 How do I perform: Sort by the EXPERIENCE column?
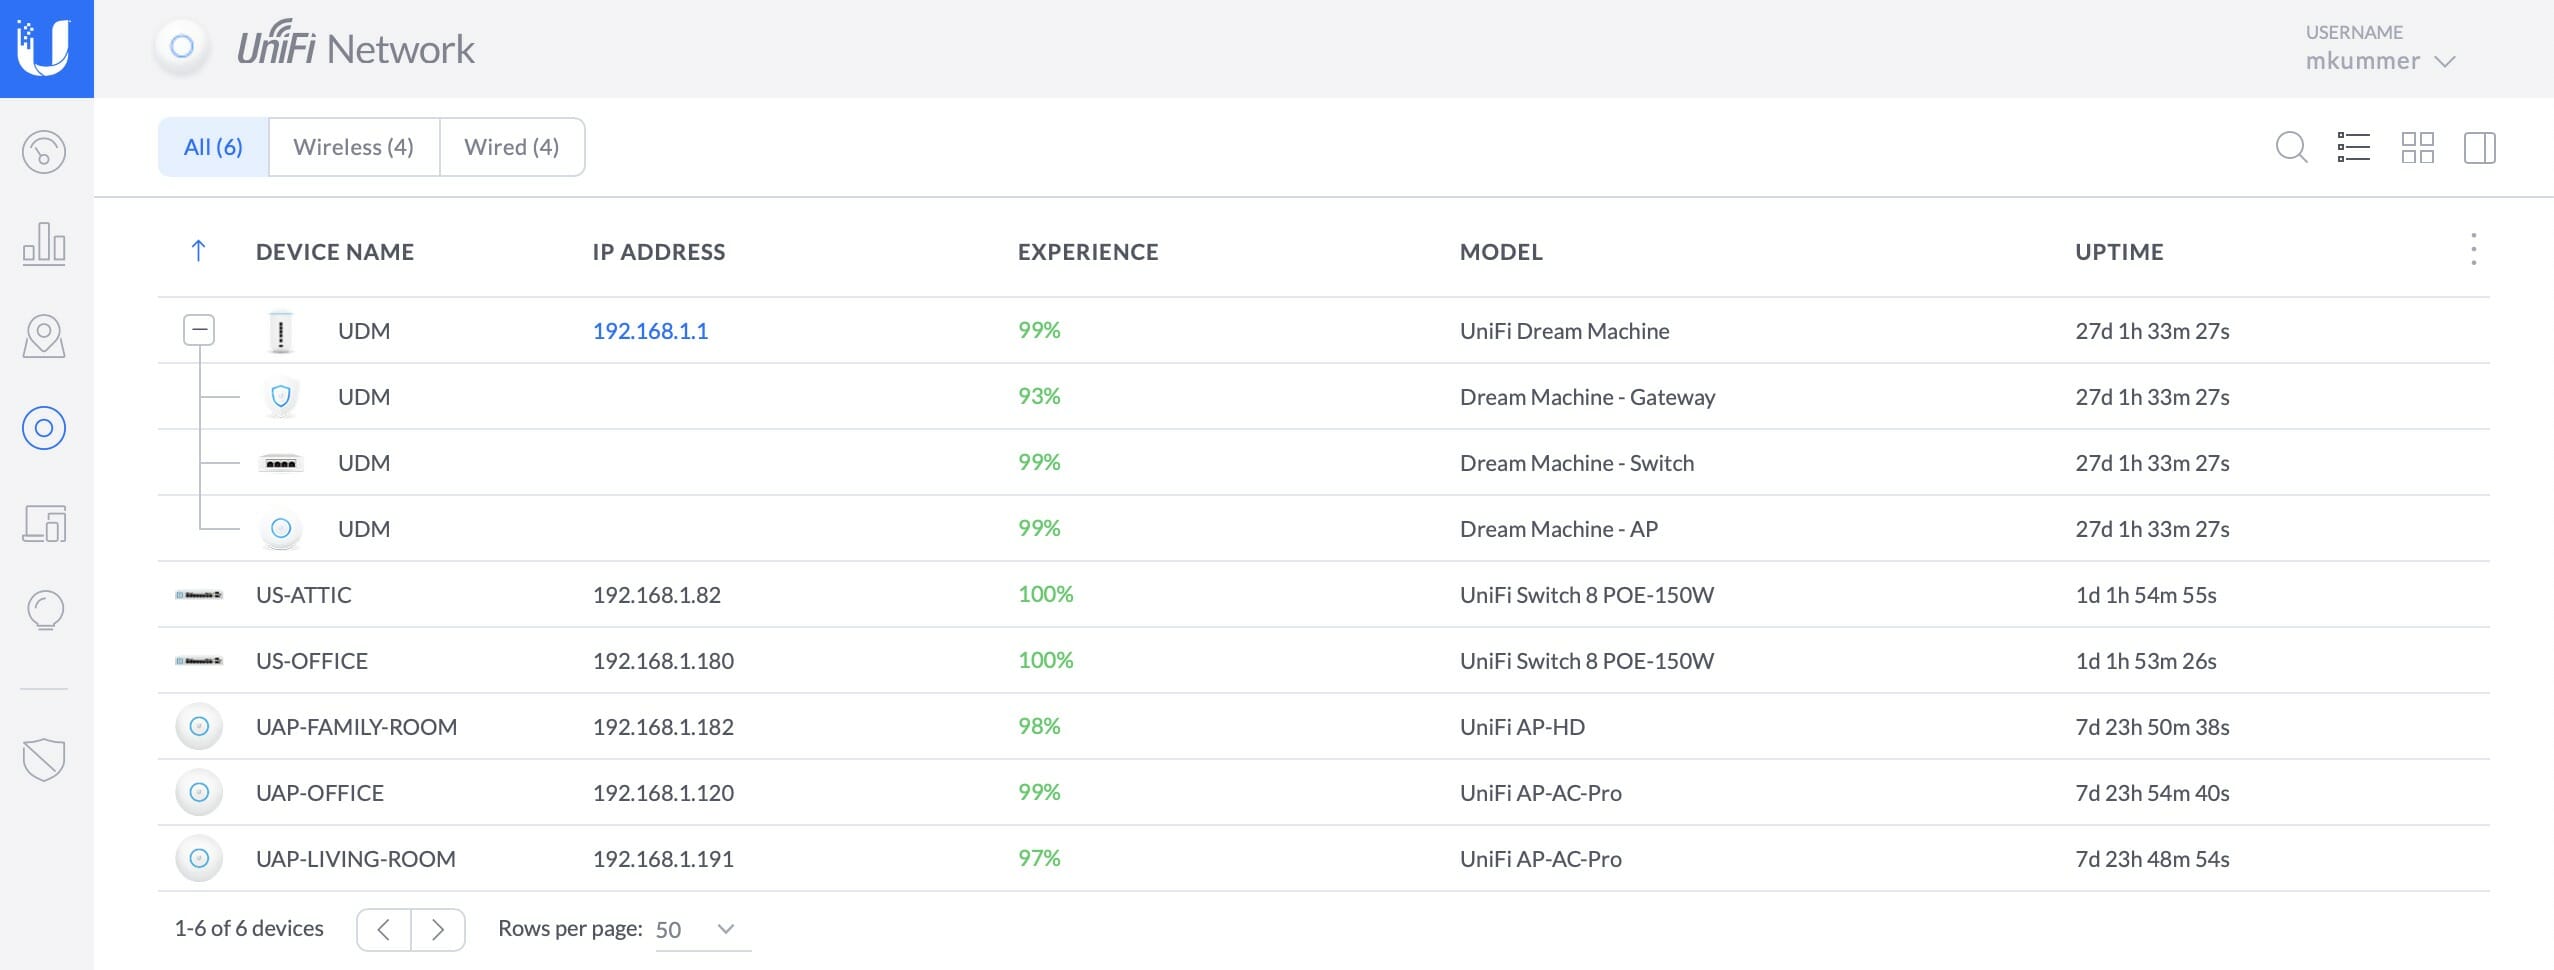tap(1088, 252)
